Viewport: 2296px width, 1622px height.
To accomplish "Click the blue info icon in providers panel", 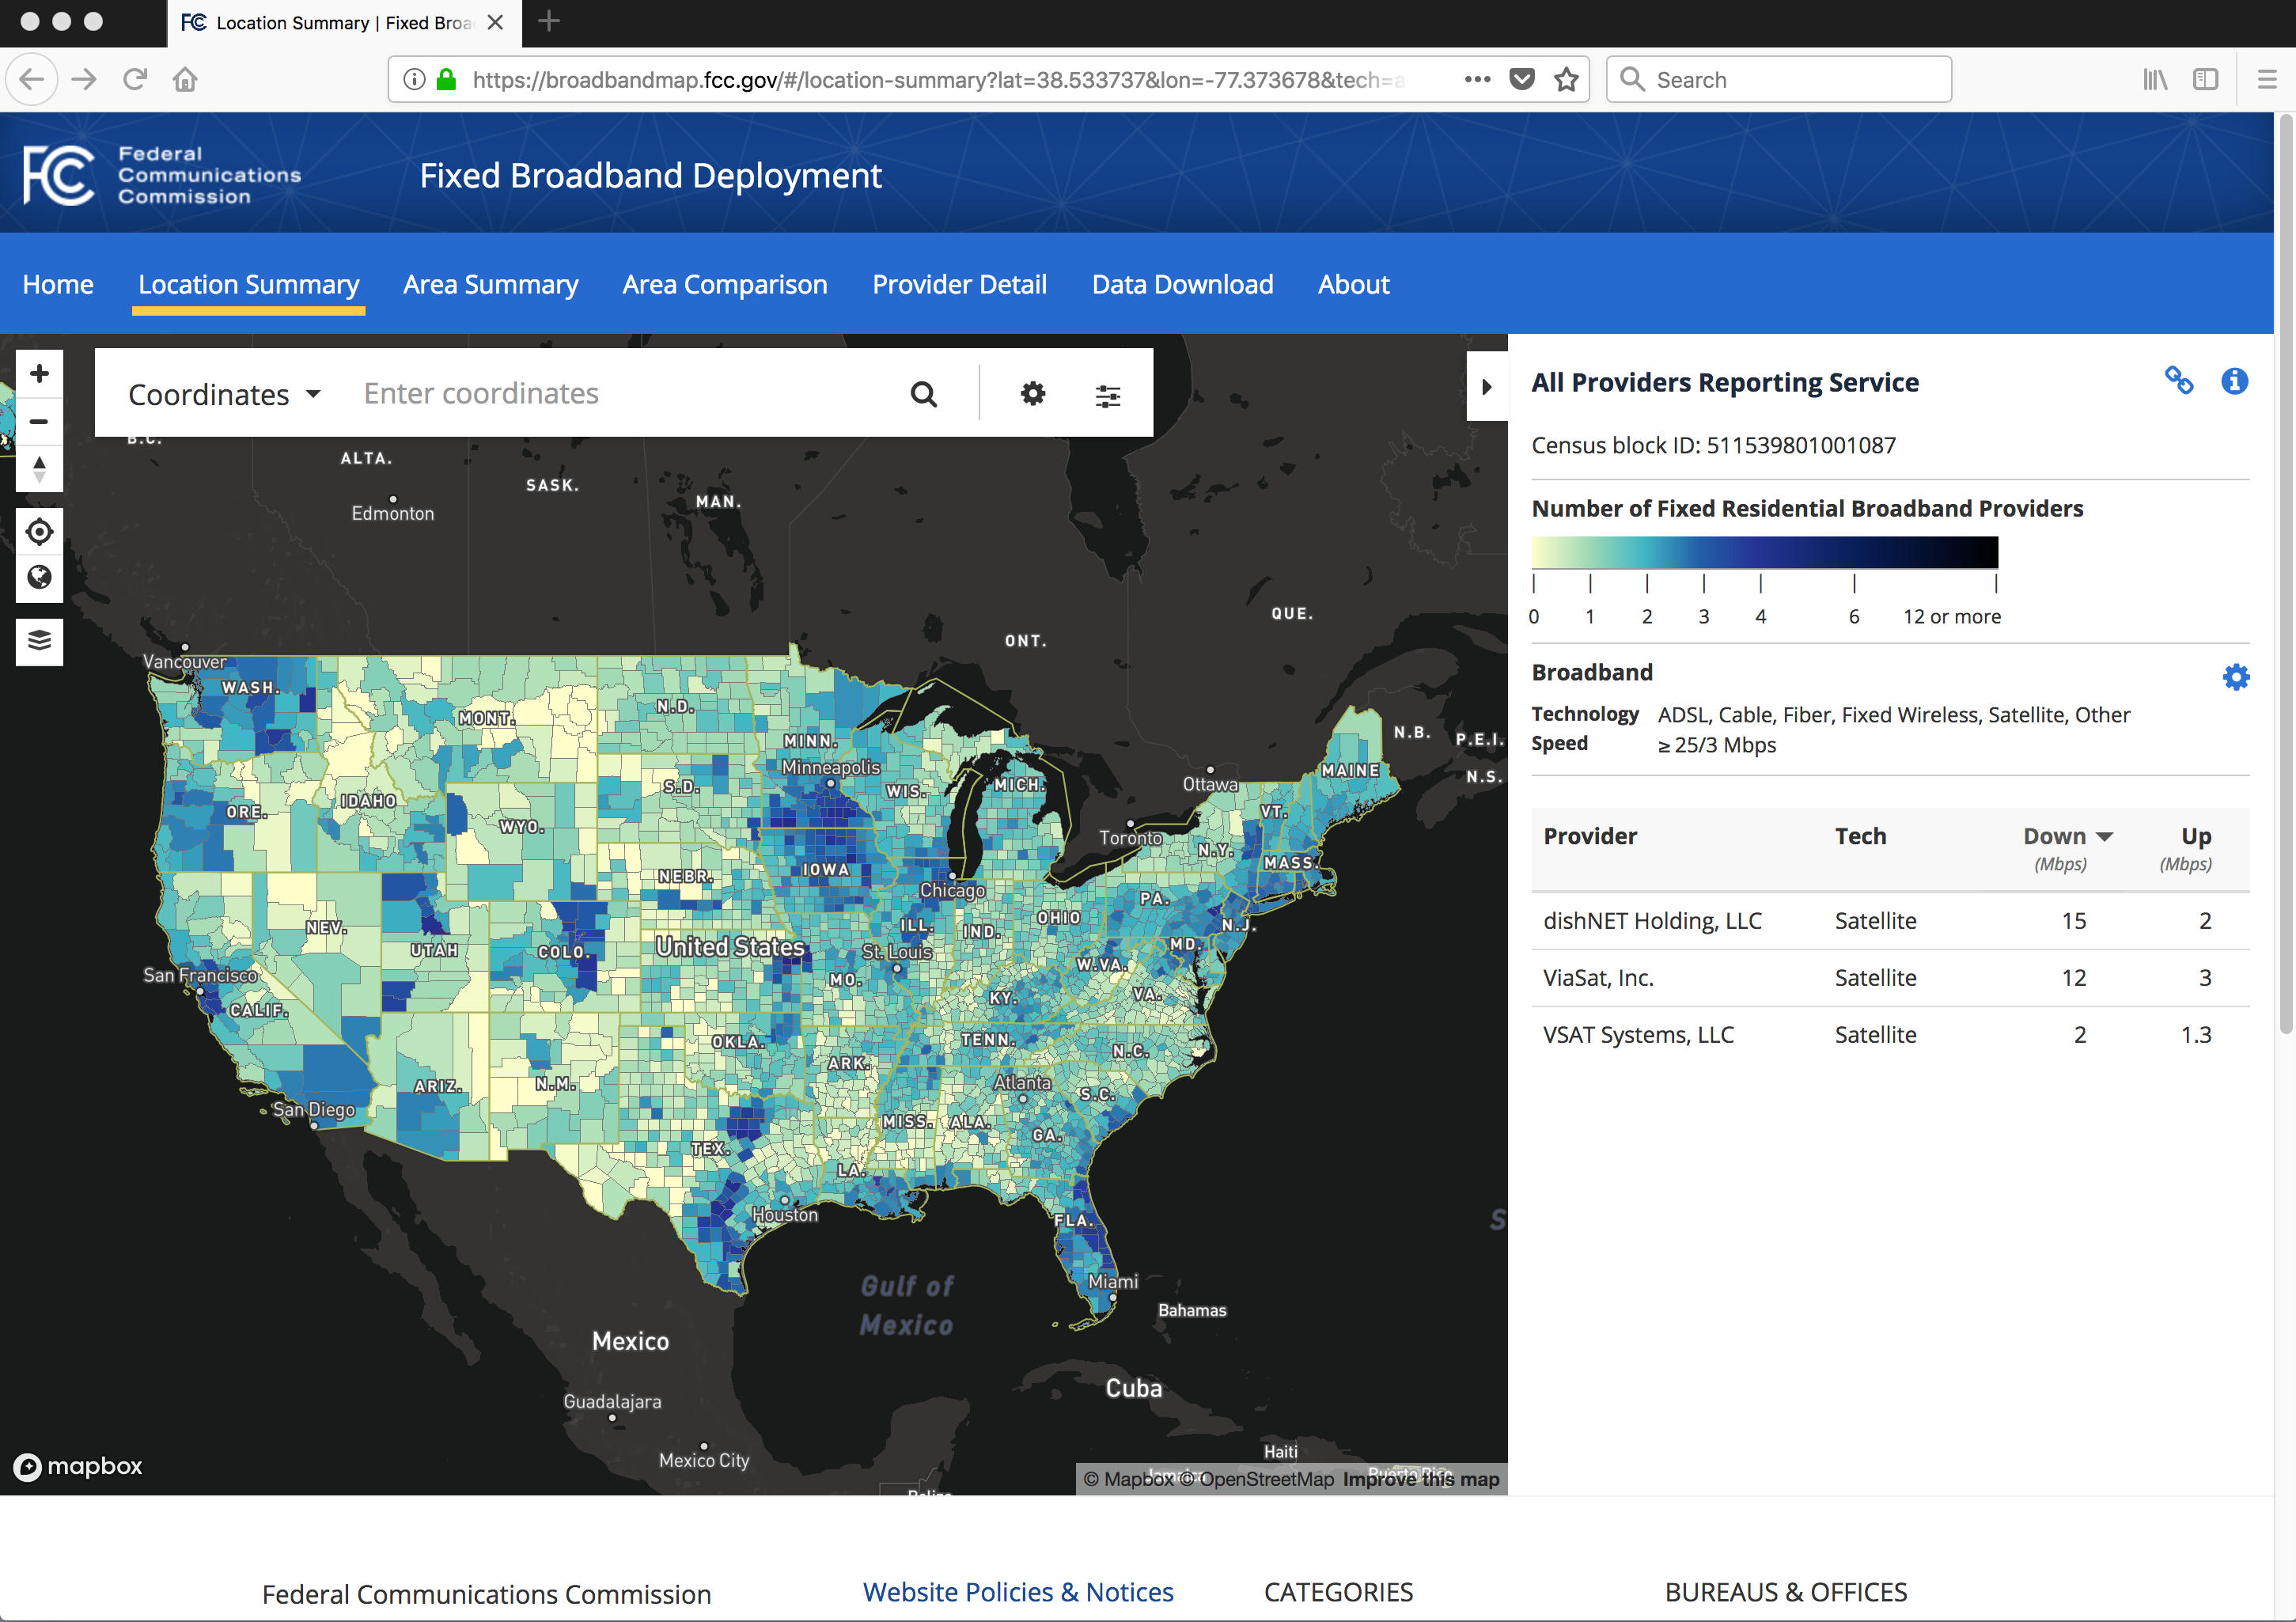I will coord(2234,381).
